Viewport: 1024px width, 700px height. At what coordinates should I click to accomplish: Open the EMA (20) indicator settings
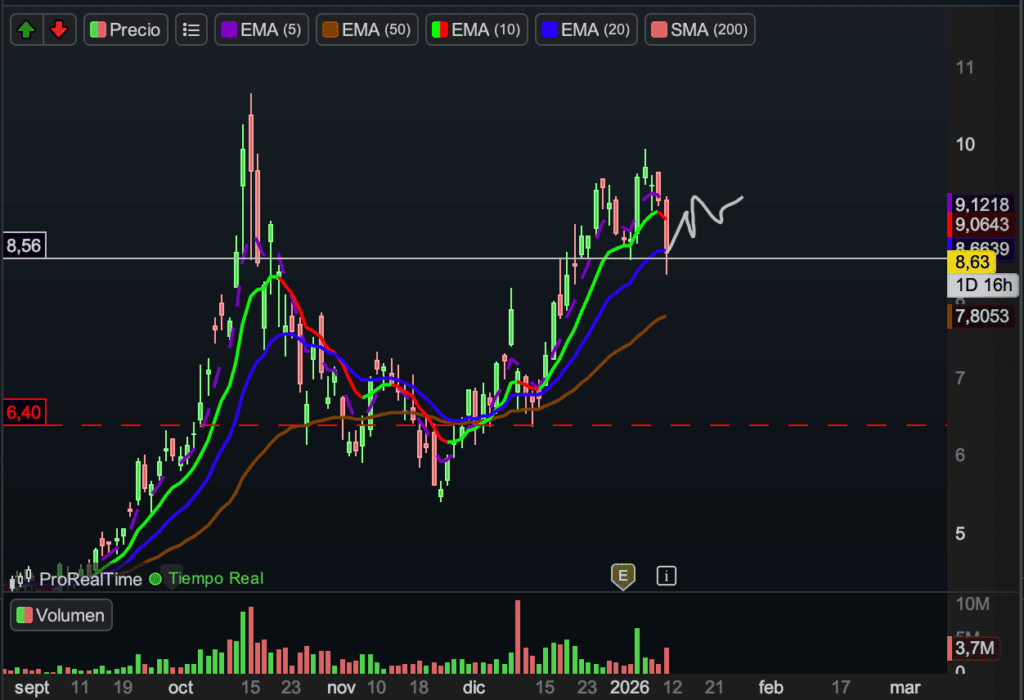[586, 30]
